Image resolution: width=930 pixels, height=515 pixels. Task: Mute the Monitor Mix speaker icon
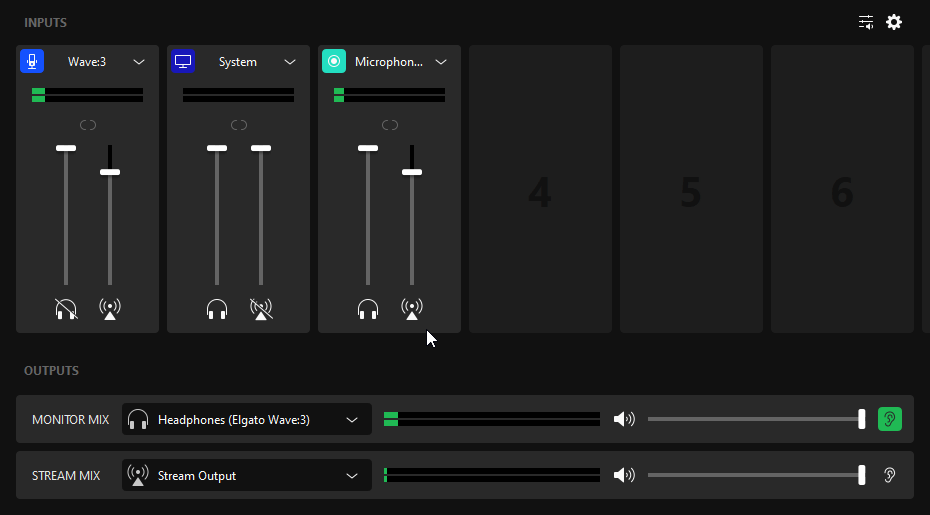pyautogui.click(x=624, y=419)
